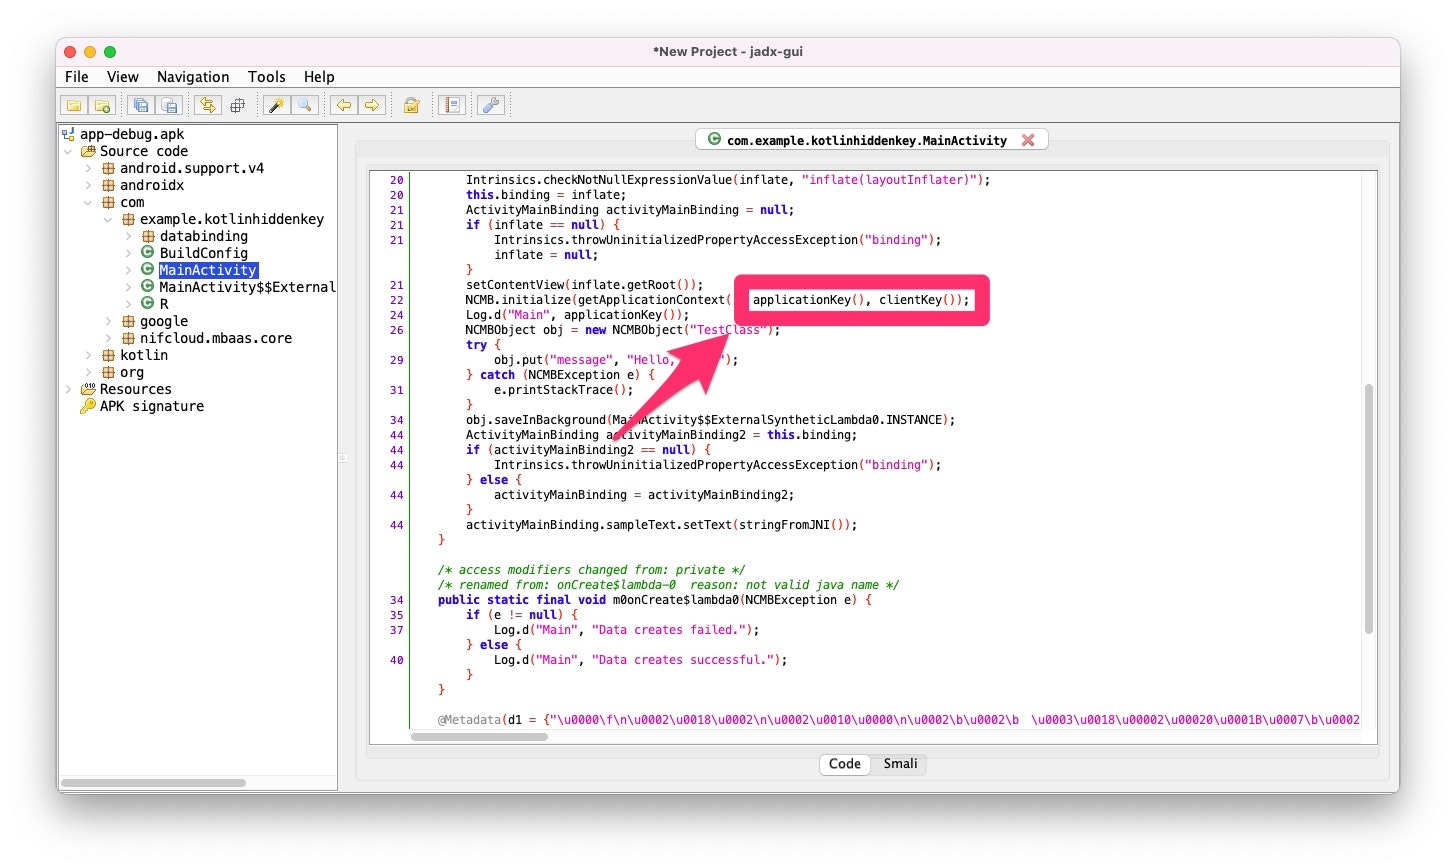
Task: Click the project tree horizontal scrollbar
Action: pos(153,783)
